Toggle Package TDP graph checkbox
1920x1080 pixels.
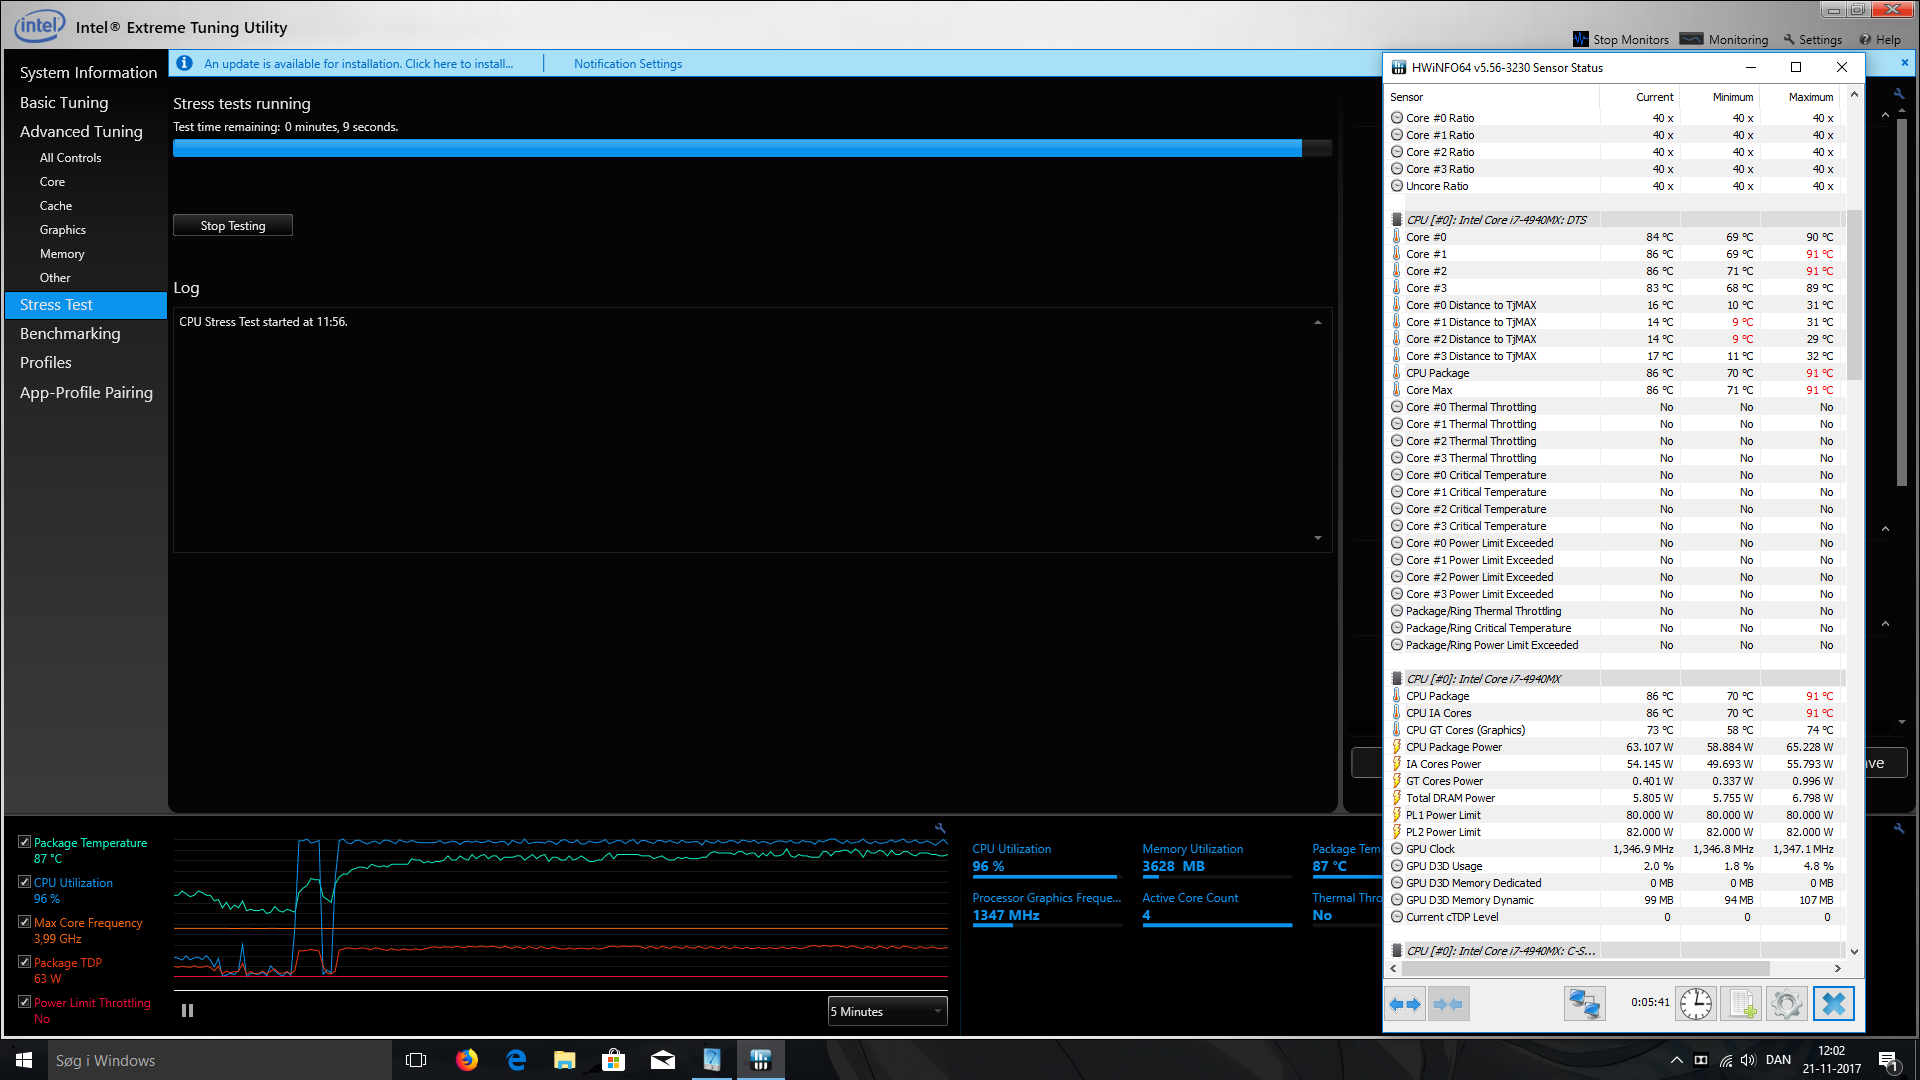click(x=24, y=962)
